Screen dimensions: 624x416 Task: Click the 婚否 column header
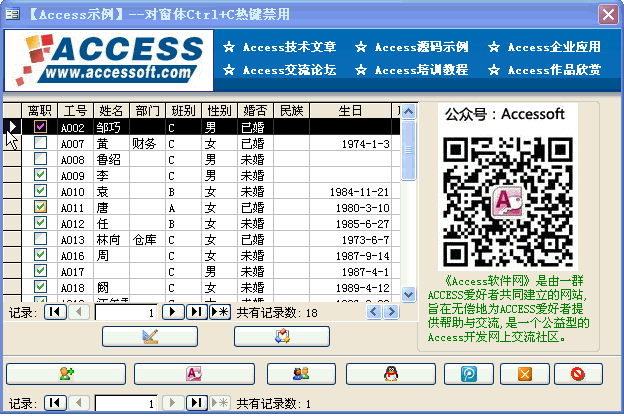[x=255, y=111]
